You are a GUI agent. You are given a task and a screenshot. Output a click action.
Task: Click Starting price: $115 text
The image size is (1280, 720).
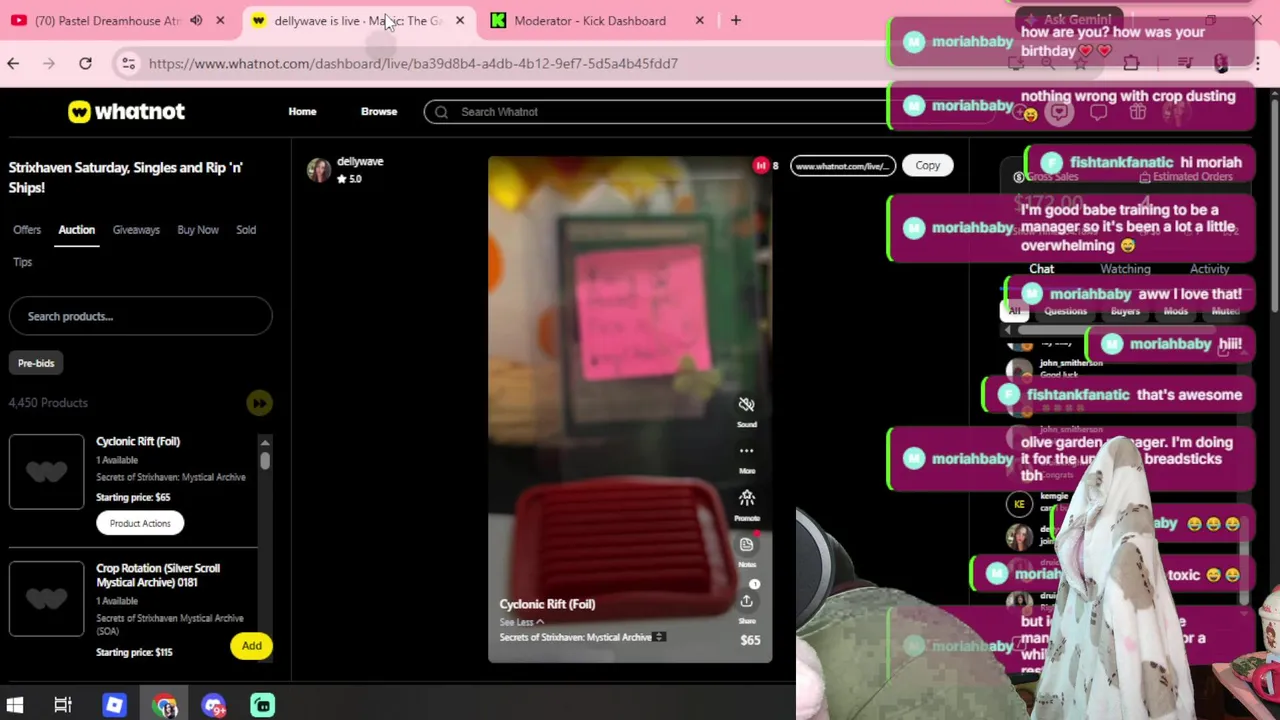point(134,652)
